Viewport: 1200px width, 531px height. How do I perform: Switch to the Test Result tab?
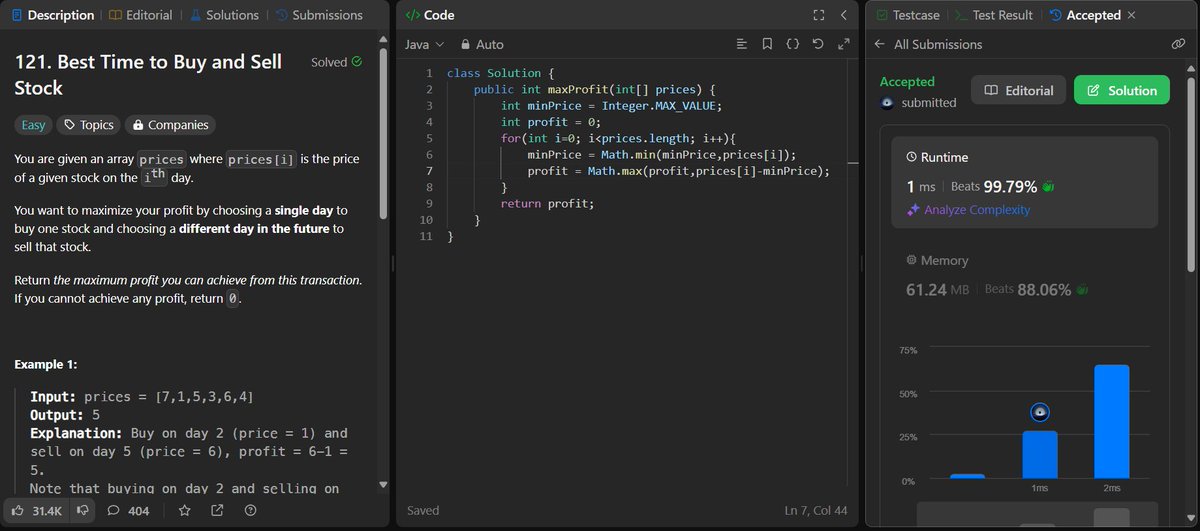(x=993, y=15)
